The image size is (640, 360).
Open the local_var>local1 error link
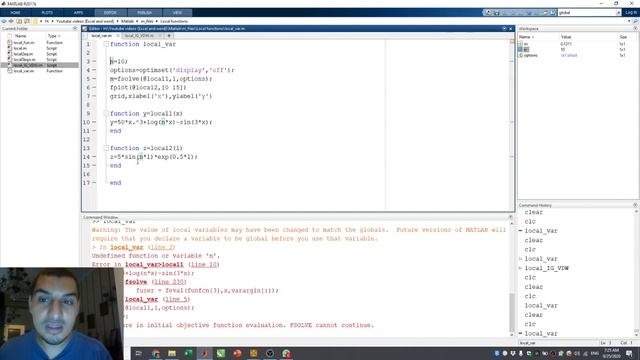click(x=154, y=264)
